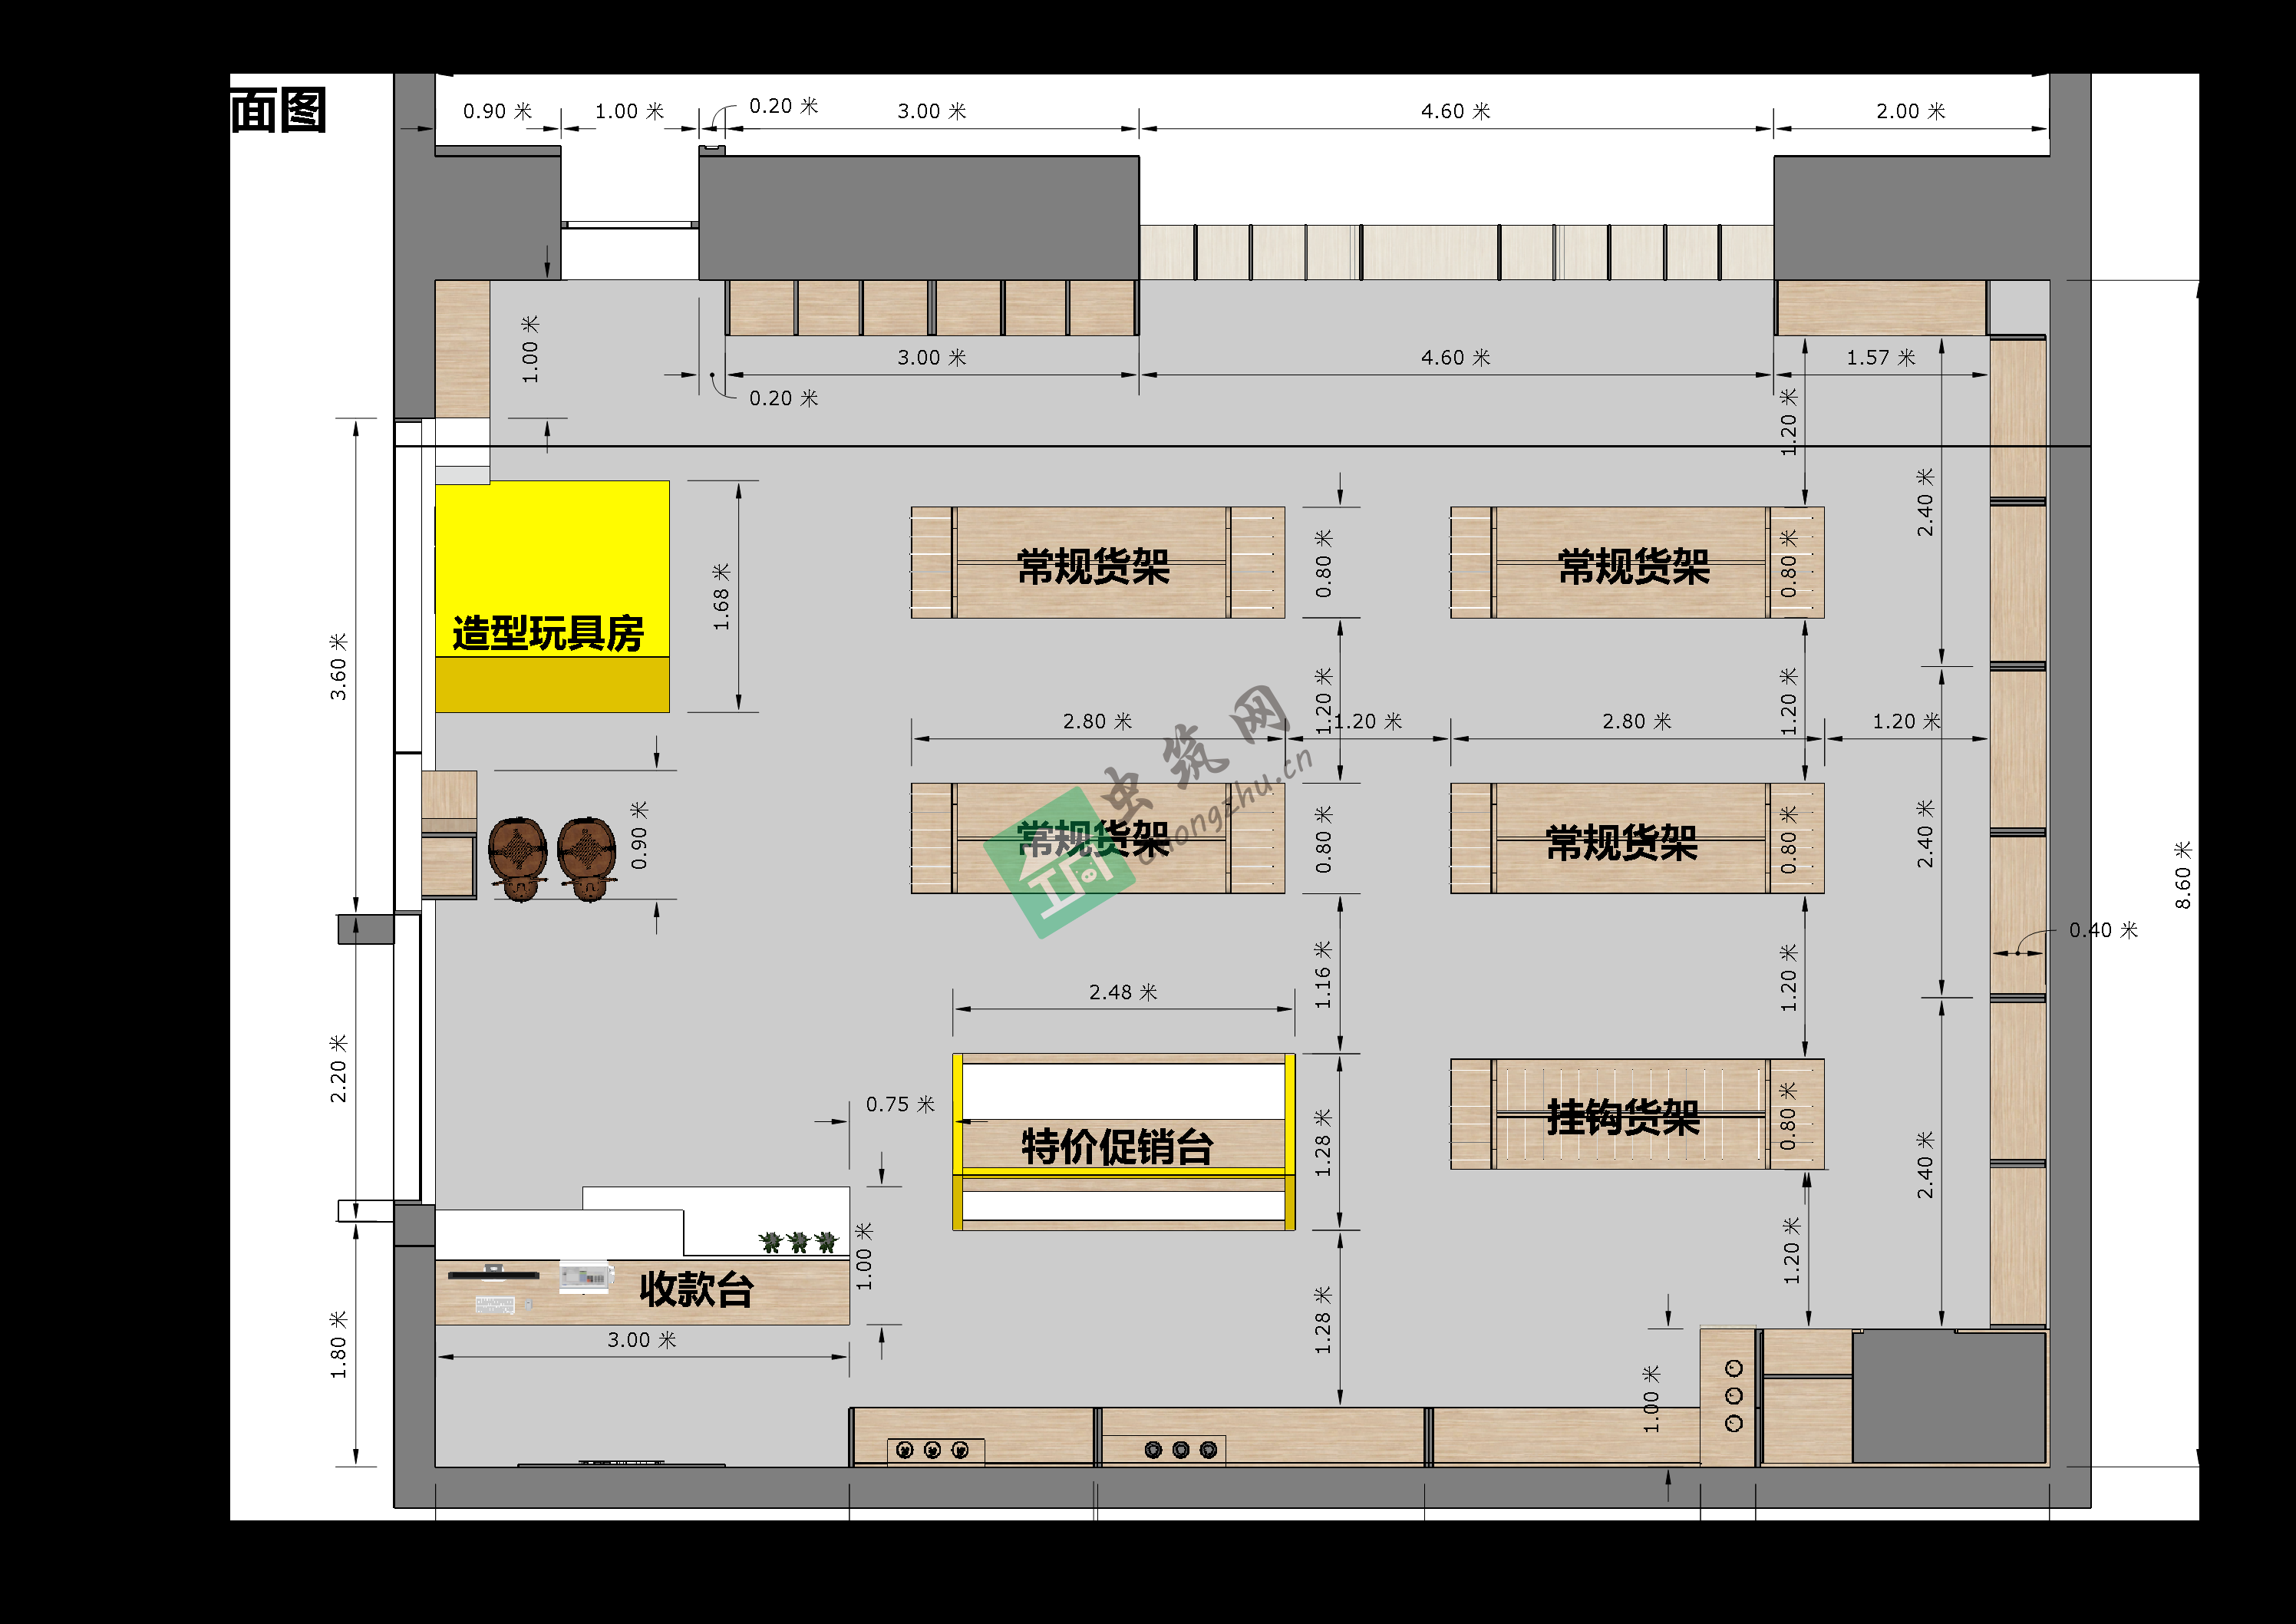This screenshot has width=2296, height=1624.
Task: Click the 面图 title text
Action: tap(278, 111)
